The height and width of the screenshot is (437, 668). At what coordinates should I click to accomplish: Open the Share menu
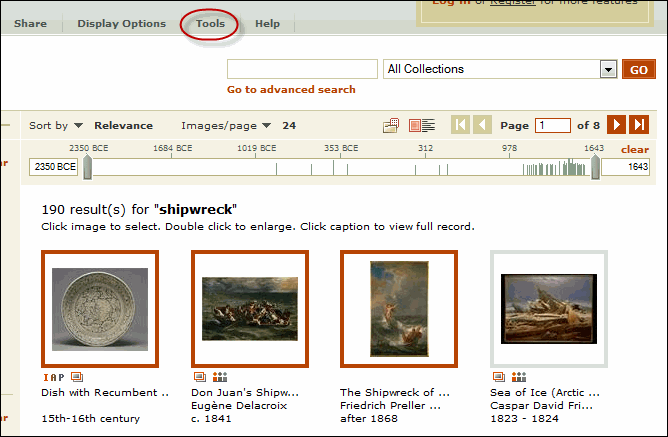point(30,23)
